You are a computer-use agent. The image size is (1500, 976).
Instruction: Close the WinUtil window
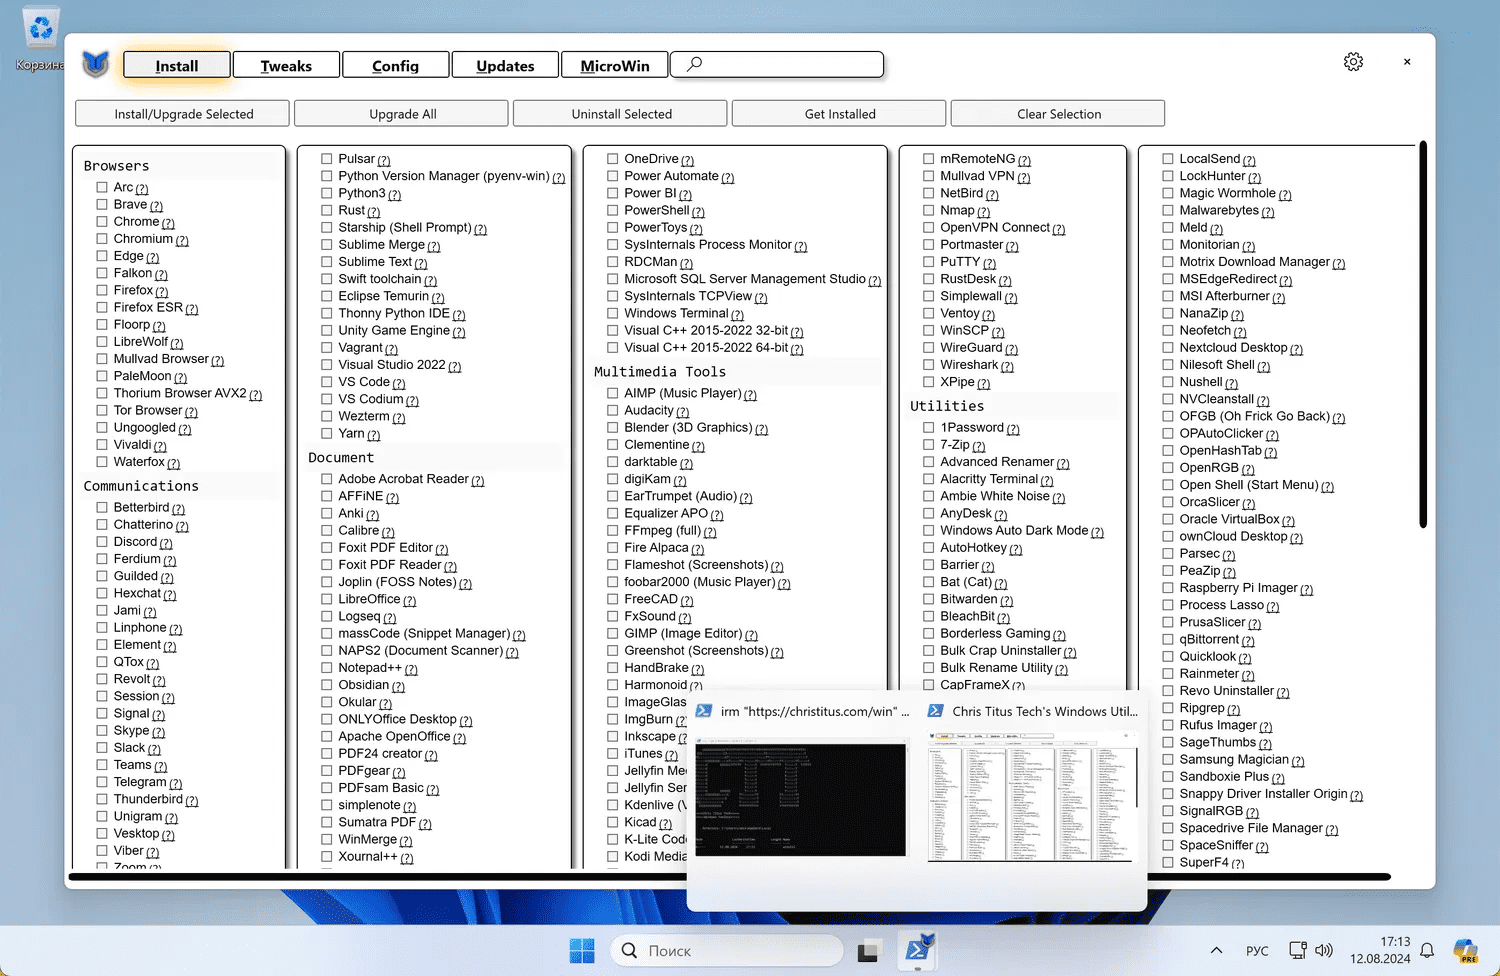click(1407, 62)
